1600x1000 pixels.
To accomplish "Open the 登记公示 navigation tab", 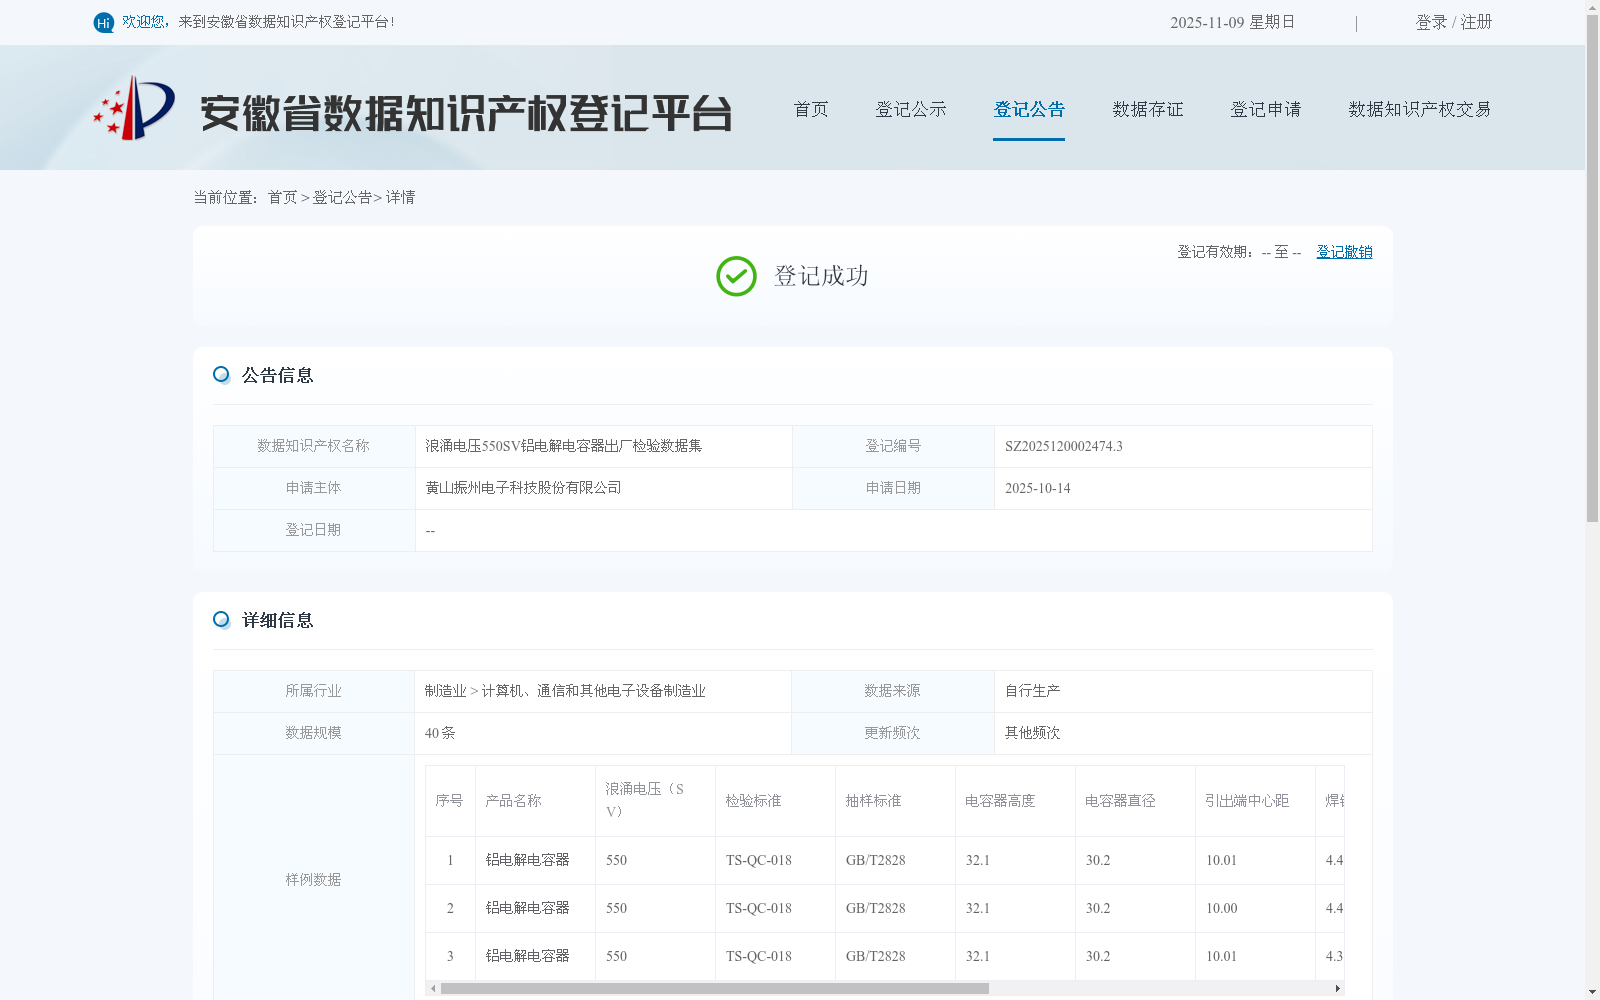I will 911,109.
